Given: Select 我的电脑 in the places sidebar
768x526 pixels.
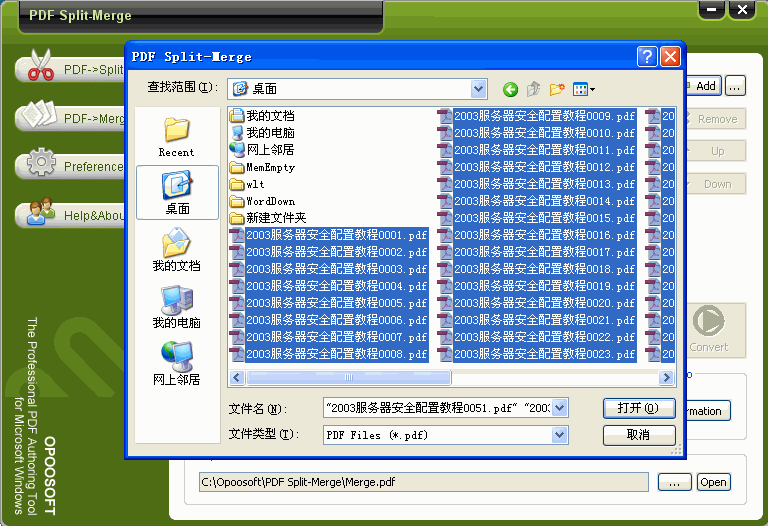Looking at the screenshot, I should [176, 307].
